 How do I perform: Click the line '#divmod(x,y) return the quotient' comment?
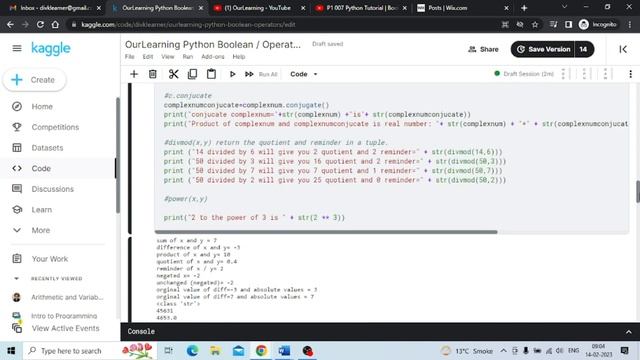click(276, 142)
